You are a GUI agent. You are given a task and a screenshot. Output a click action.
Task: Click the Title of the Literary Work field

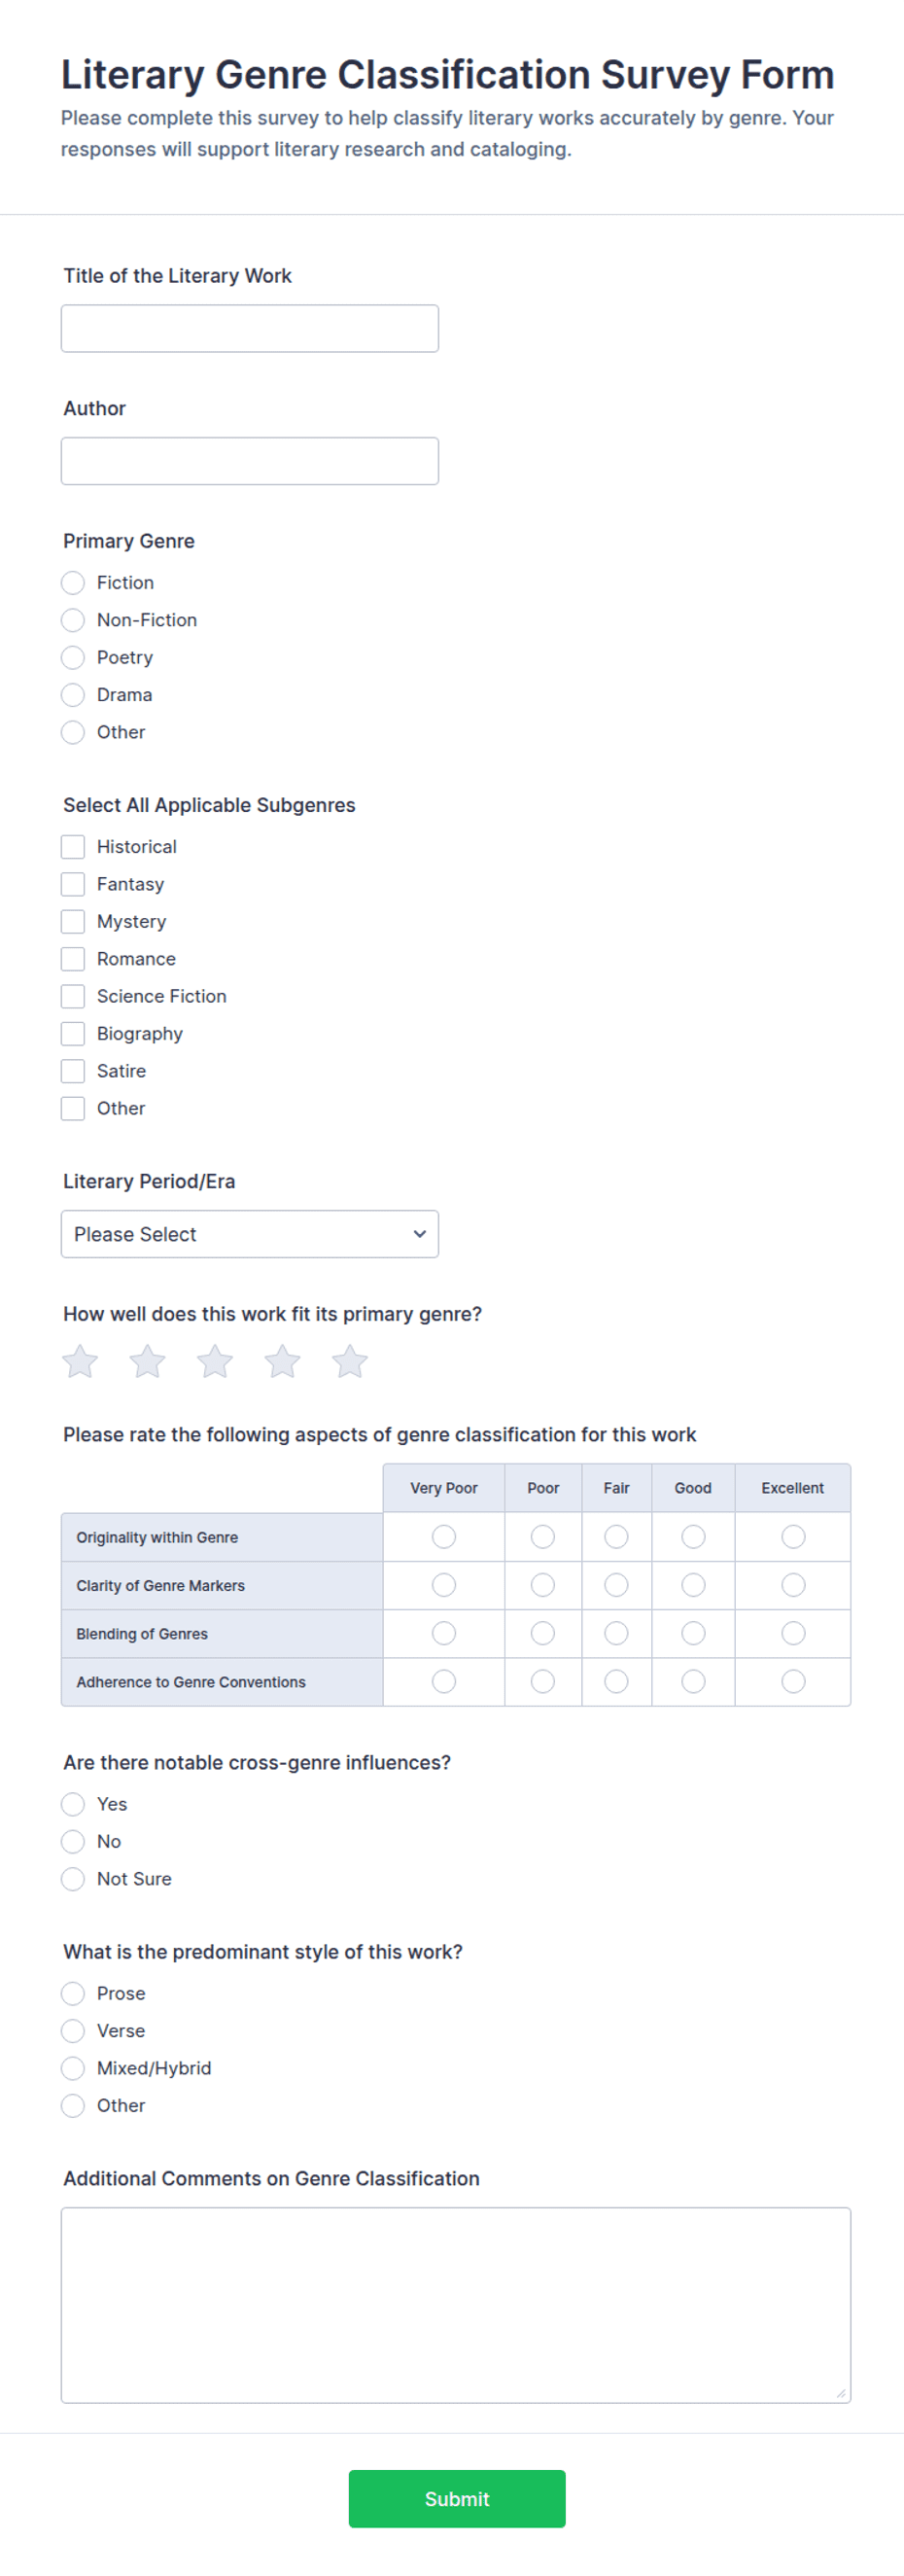(x=250, y=328)
